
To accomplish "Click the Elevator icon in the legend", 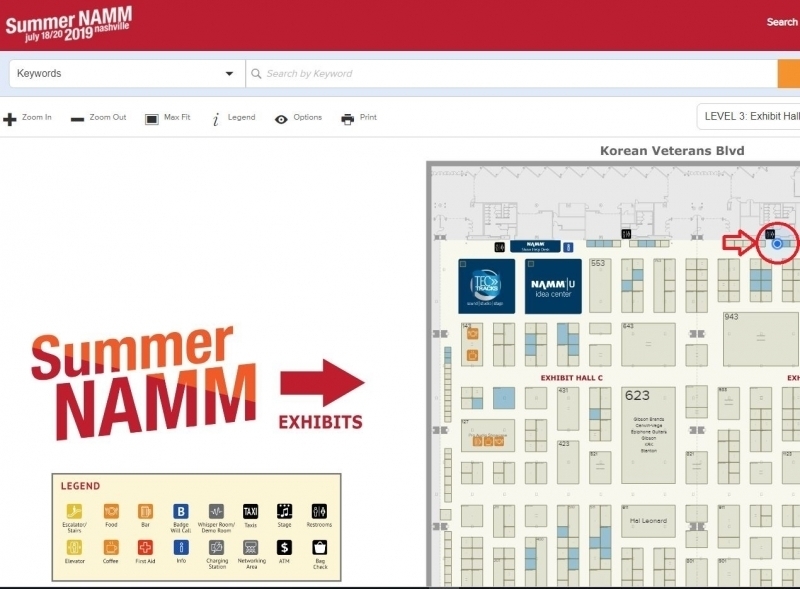I will (74, 548).
